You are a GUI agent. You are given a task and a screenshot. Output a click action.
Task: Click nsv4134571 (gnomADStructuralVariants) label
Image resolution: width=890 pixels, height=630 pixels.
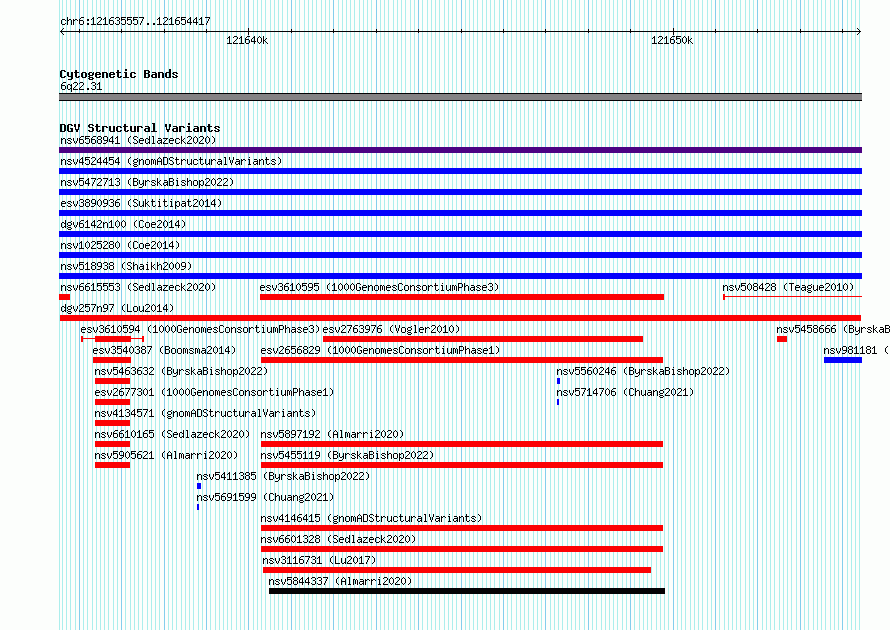pyautogui.click(x=205, y=413)
